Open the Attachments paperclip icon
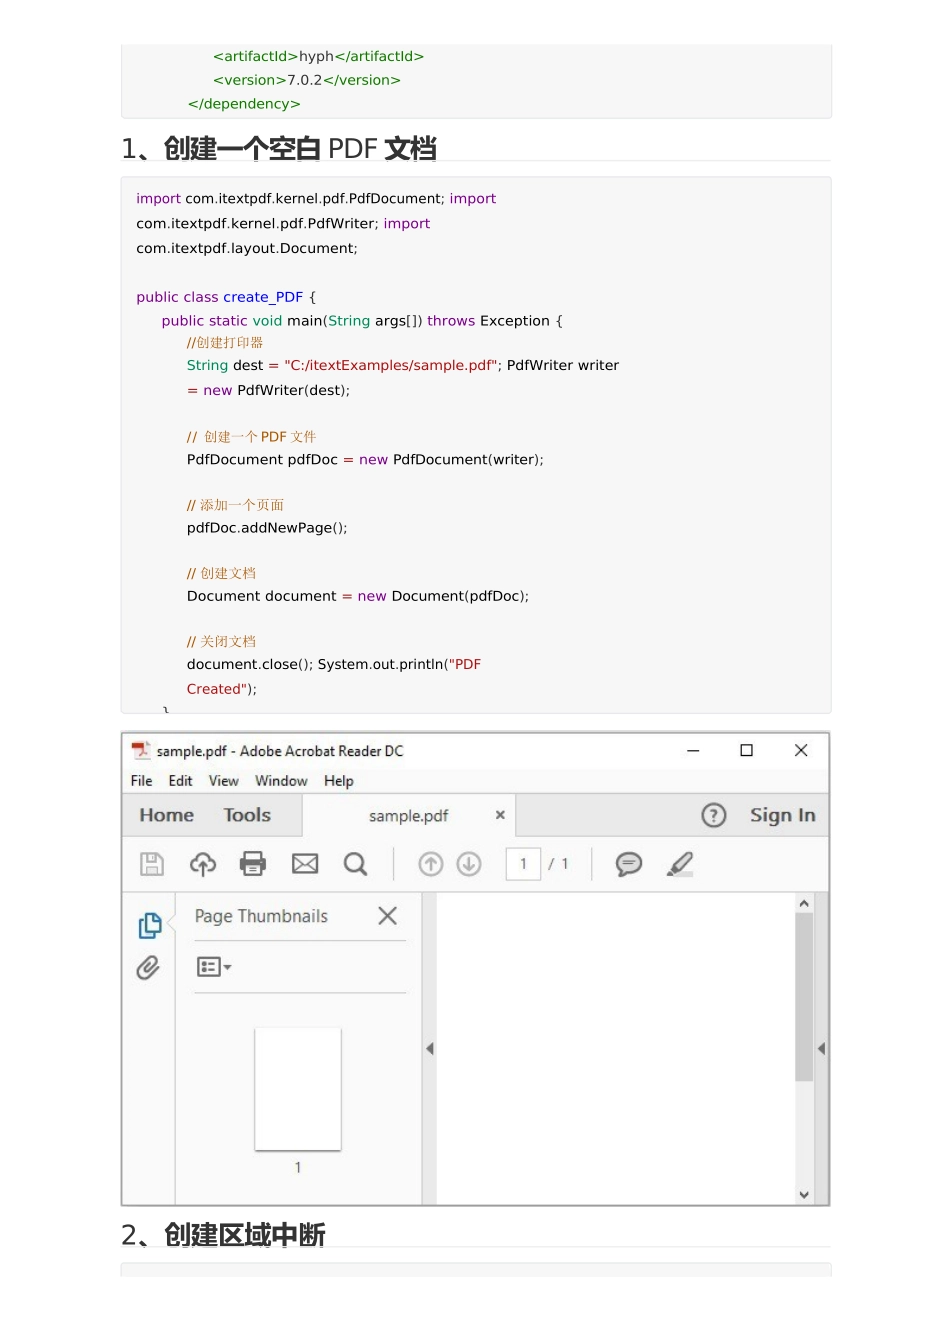 [x=148, y=968]
